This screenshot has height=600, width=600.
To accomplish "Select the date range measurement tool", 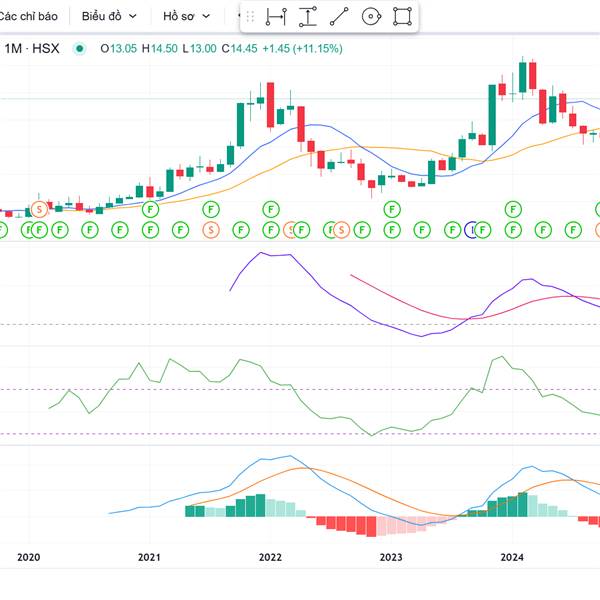I will click(x=276, y=17).
